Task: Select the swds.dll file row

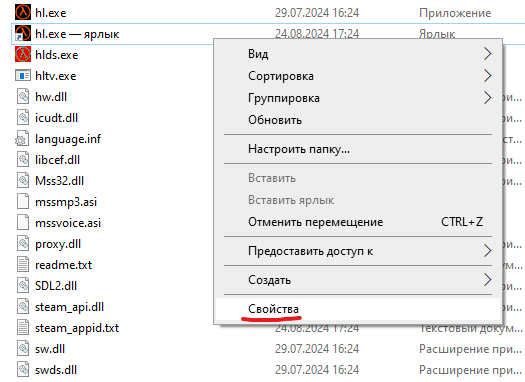Action: tap(268, 370)
